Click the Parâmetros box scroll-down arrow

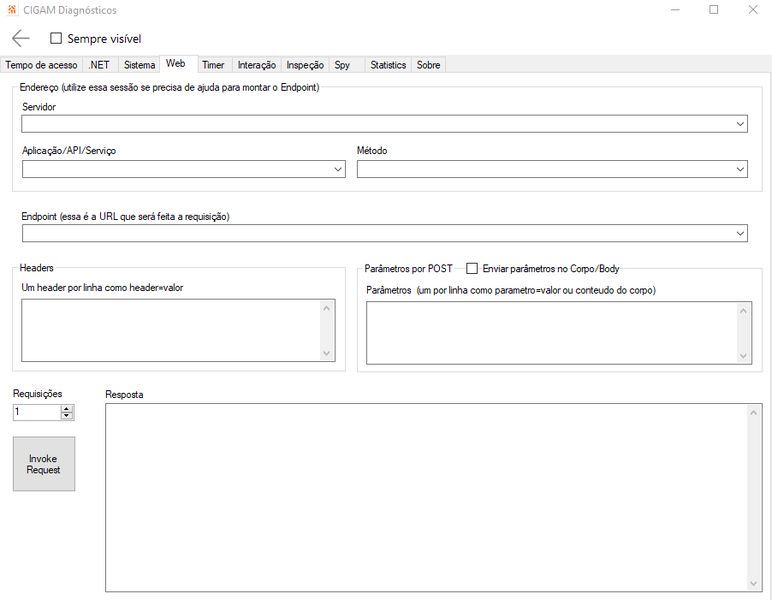[743, 356]
